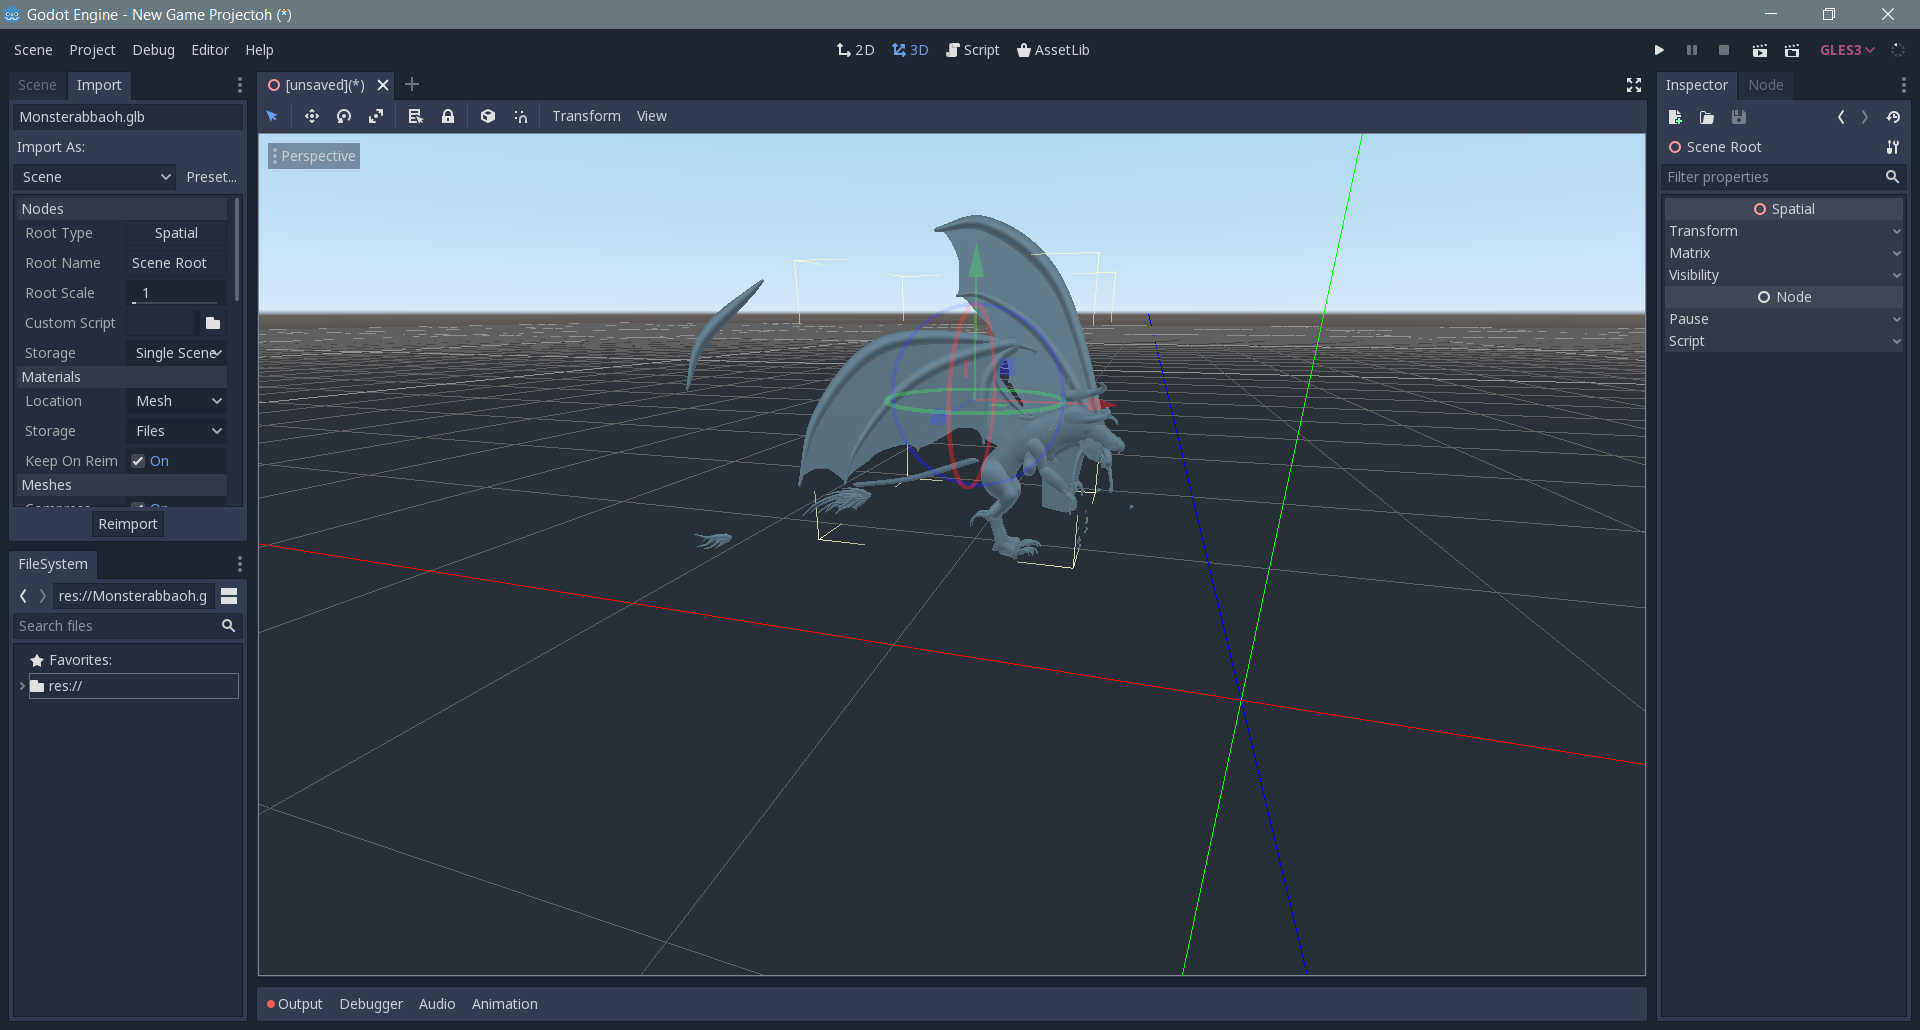Open Storage Single Scene dropdown
1920x1030 pixels.
point(178,353)
